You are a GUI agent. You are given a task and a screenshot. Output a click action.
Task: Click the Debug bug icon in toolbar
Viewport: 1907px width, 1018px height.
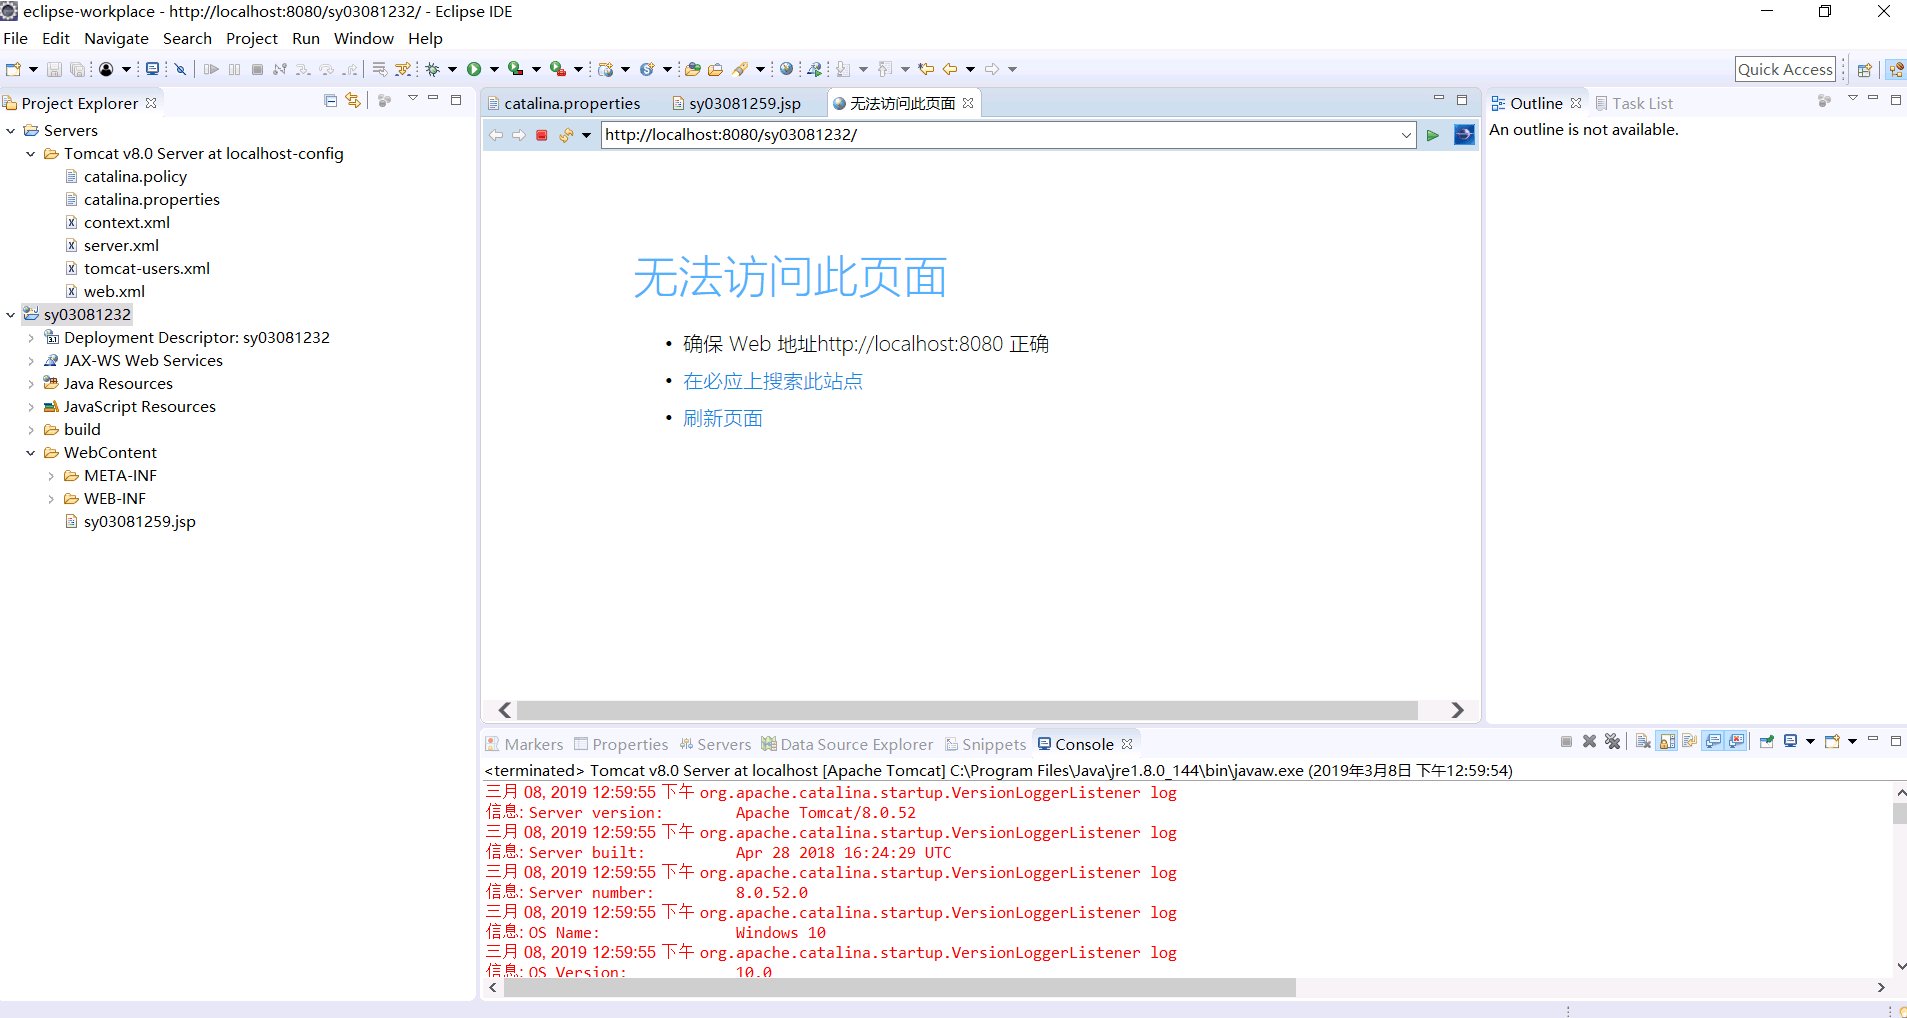[432, 69]
